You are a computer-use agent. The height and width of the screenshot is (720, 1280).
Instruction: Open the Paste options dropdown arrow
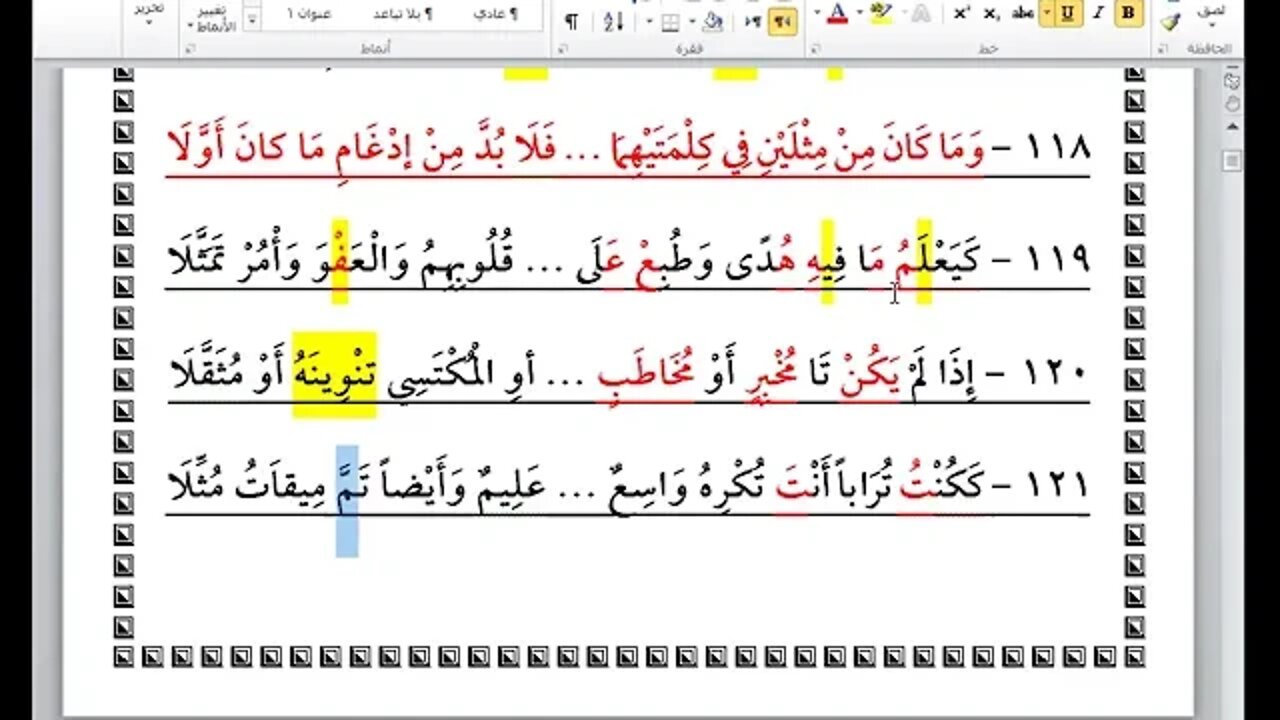coord(1212,27)
